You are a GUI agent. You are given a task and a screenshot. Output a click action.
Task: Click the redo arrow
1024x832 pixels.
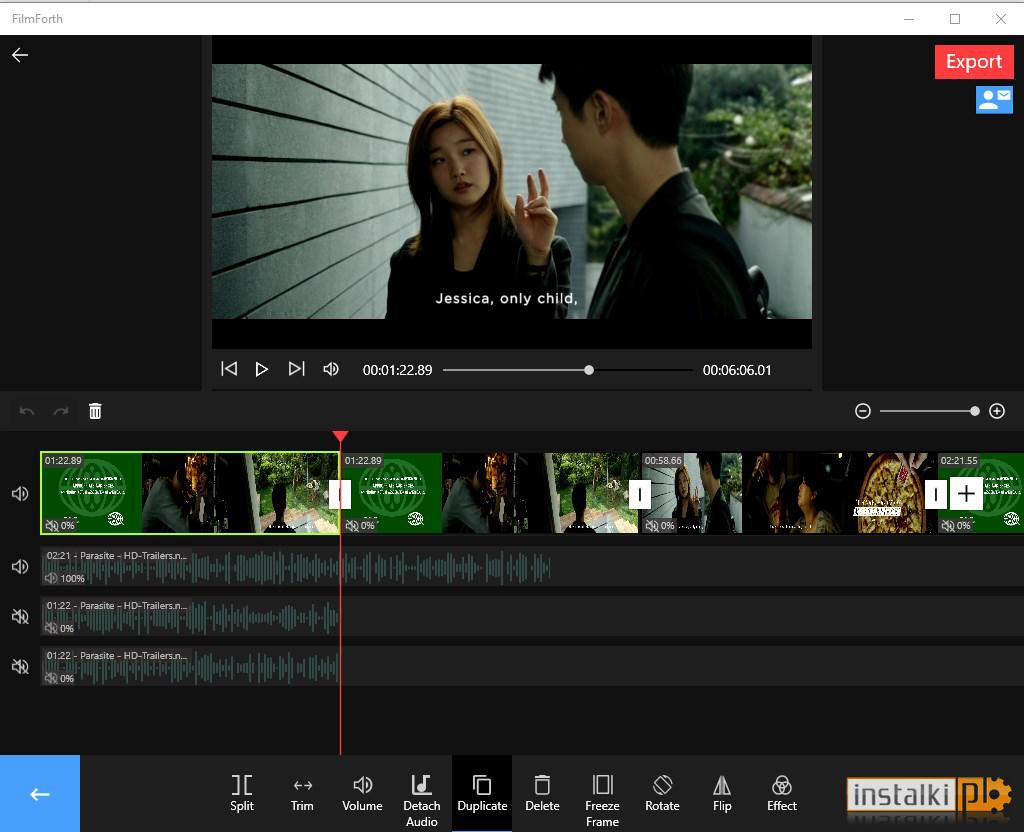pos(61,411)
